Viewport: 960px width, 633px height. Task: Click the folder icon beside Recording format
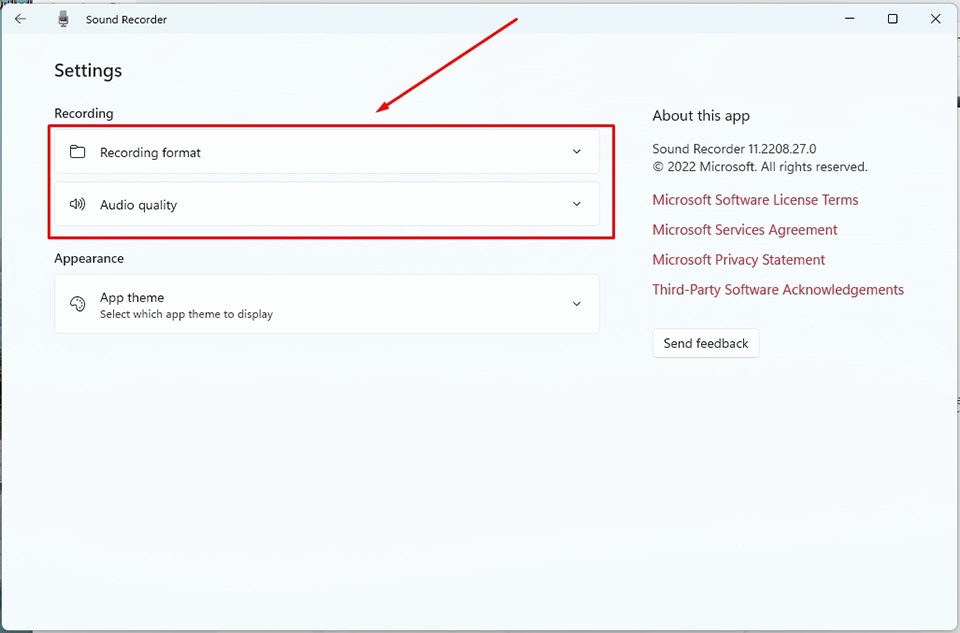78,152
